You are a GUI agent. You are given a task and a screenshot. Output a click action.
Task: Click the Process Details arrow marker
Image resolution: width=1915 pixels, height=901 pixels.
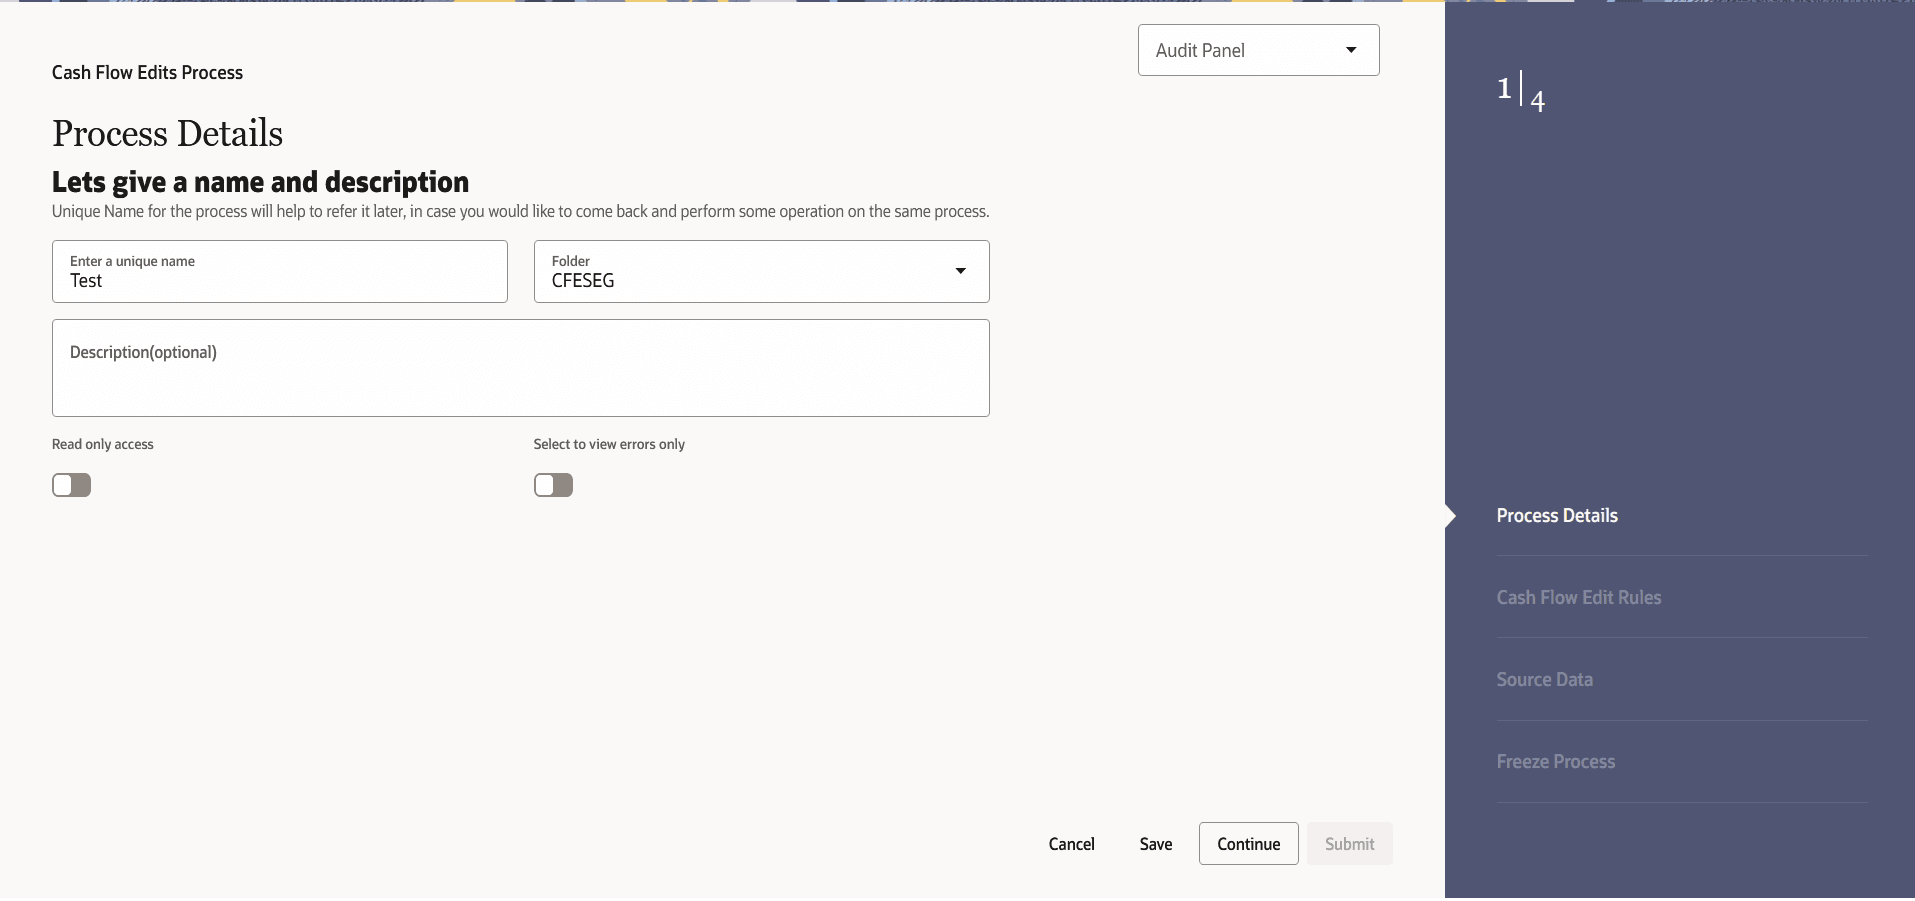click(1451, 516)
